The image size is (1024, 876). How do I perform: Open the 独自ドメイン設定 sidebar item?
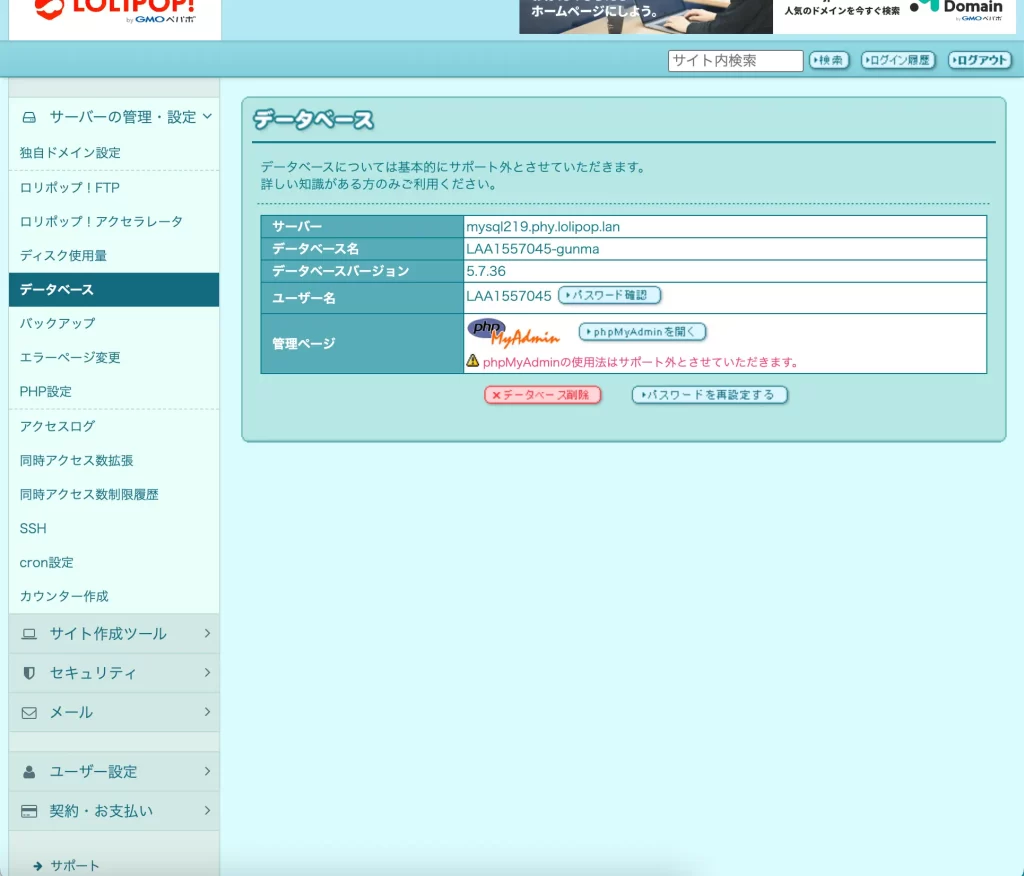(70, 153)
